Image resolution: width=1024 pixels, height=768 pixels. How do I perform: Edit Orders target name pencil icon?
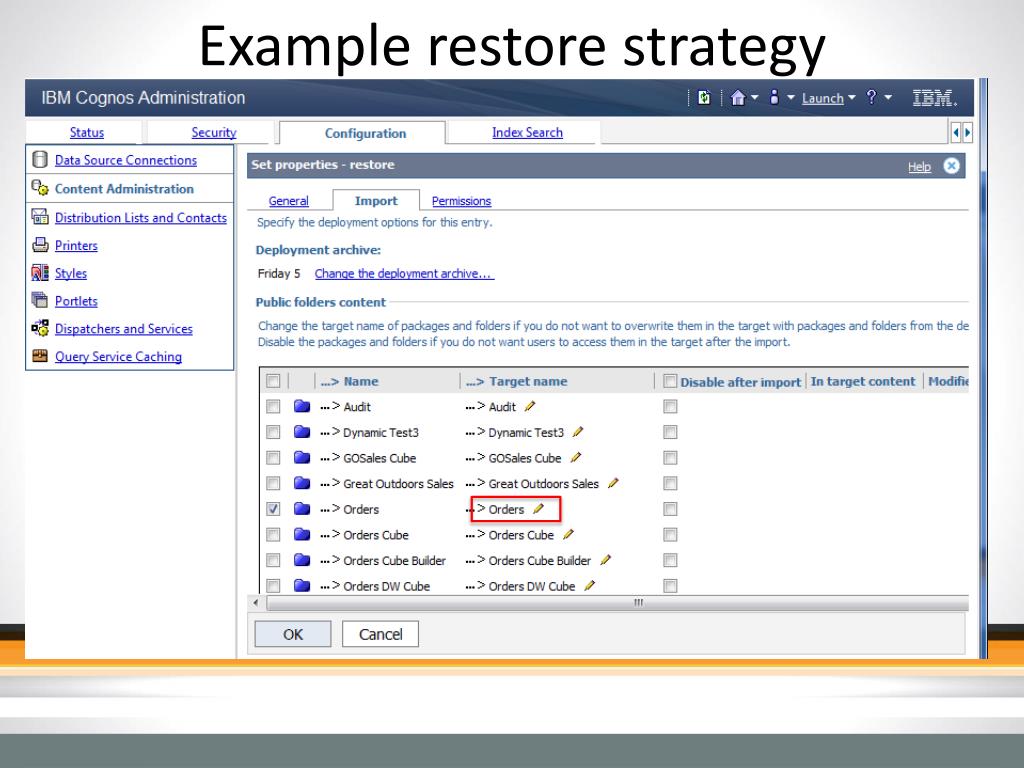(x=538, y=509)
